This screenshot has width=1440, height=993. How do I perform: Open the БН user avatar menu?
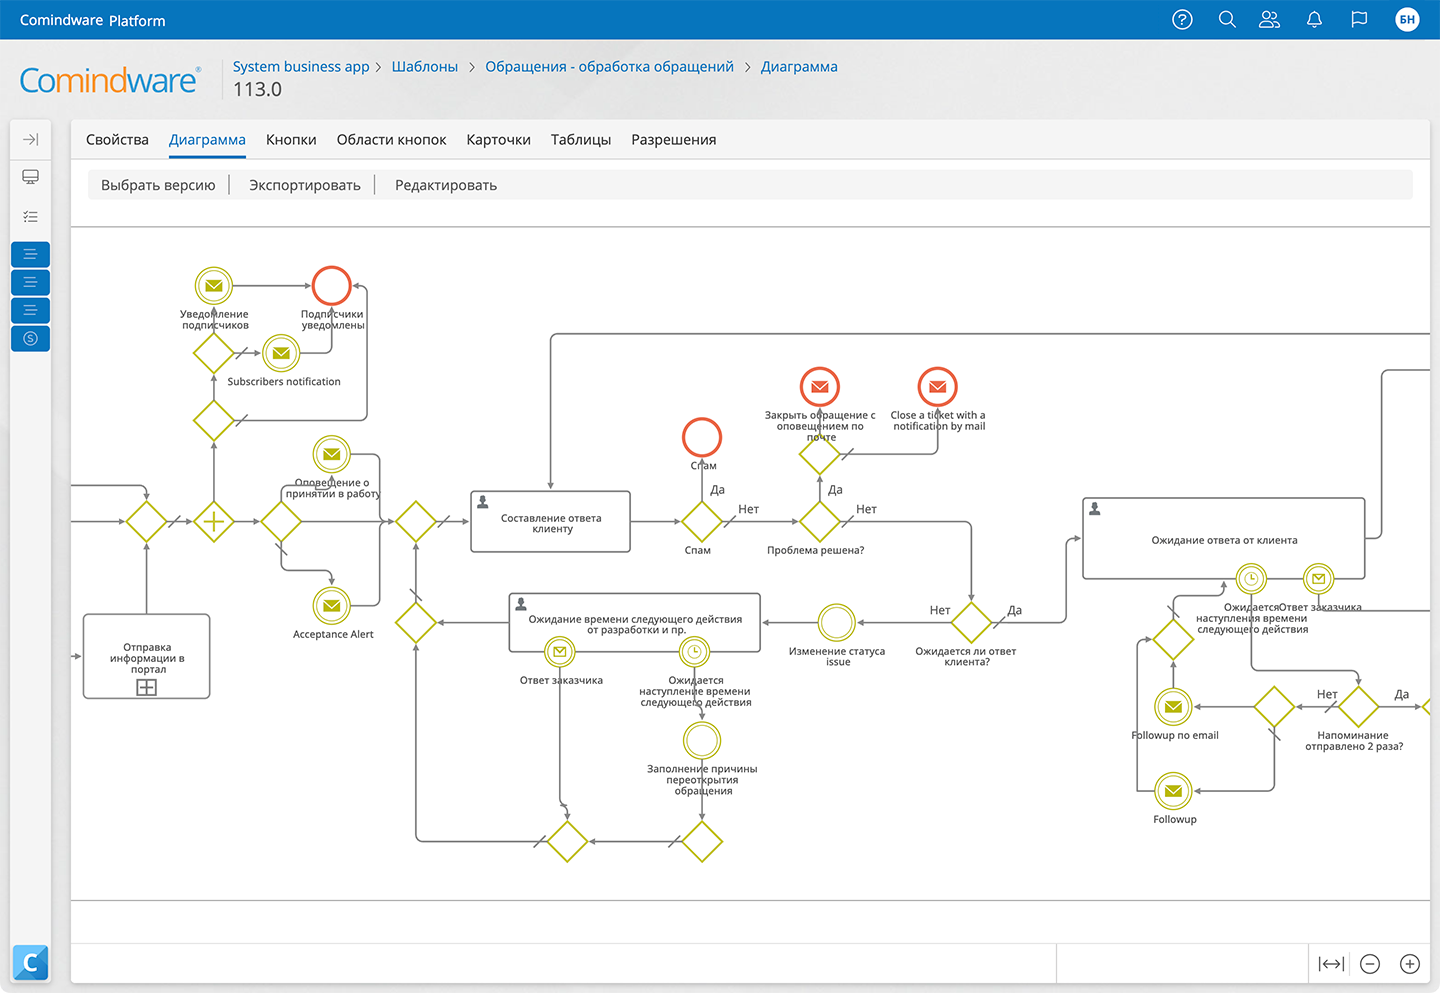pyautogui.click(x=1407, y=20)
